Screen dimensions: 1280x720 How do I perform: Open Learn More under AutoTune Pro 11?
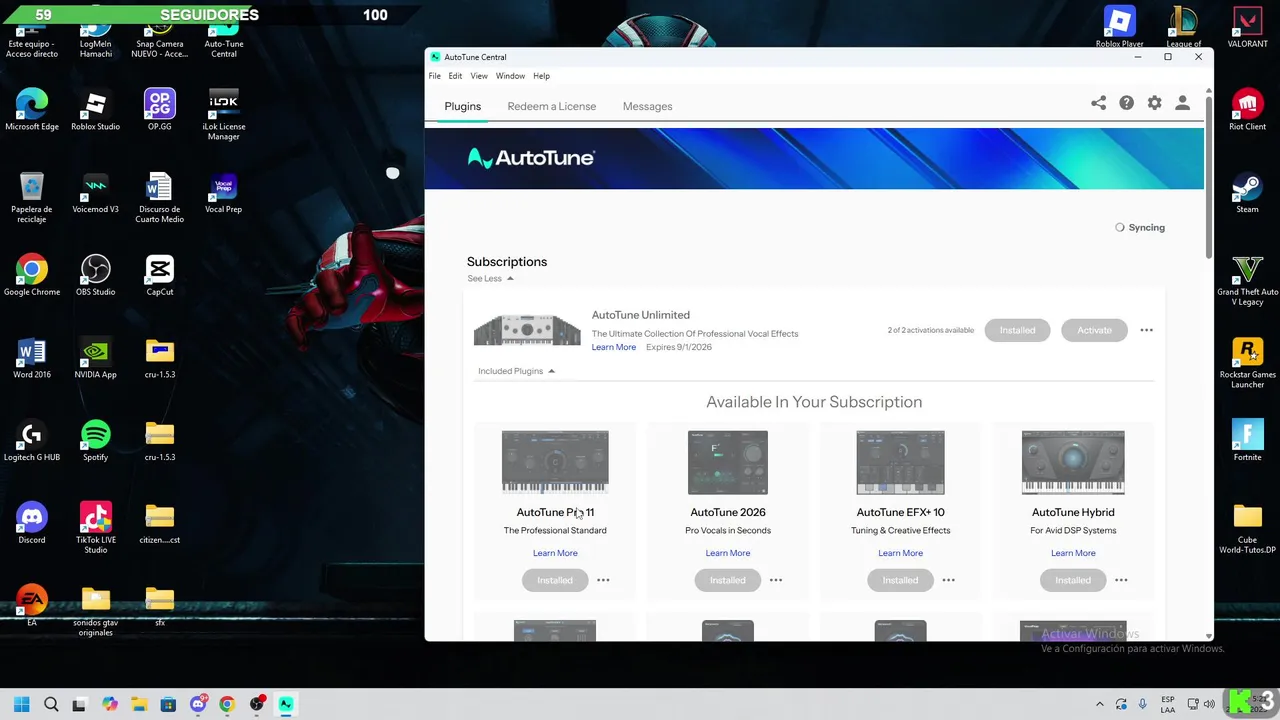click(555, 553)
